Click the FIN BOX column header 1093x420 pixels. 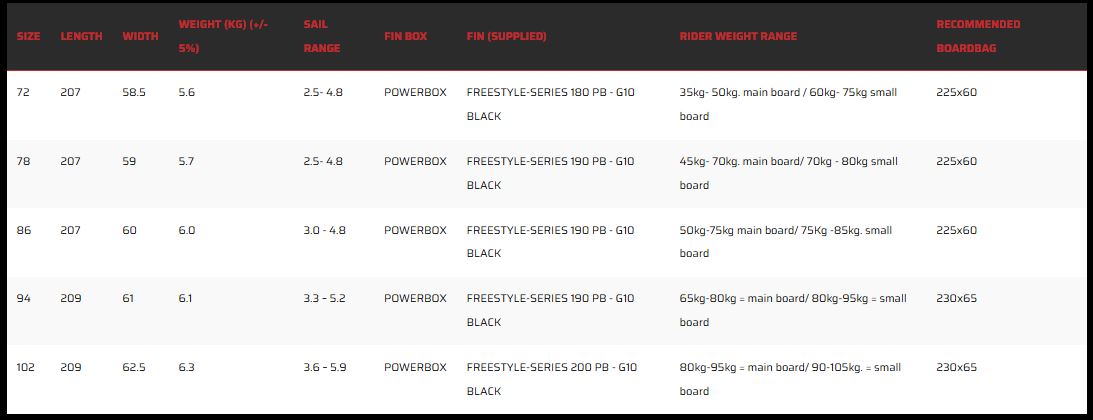click(x=406, y=36)
